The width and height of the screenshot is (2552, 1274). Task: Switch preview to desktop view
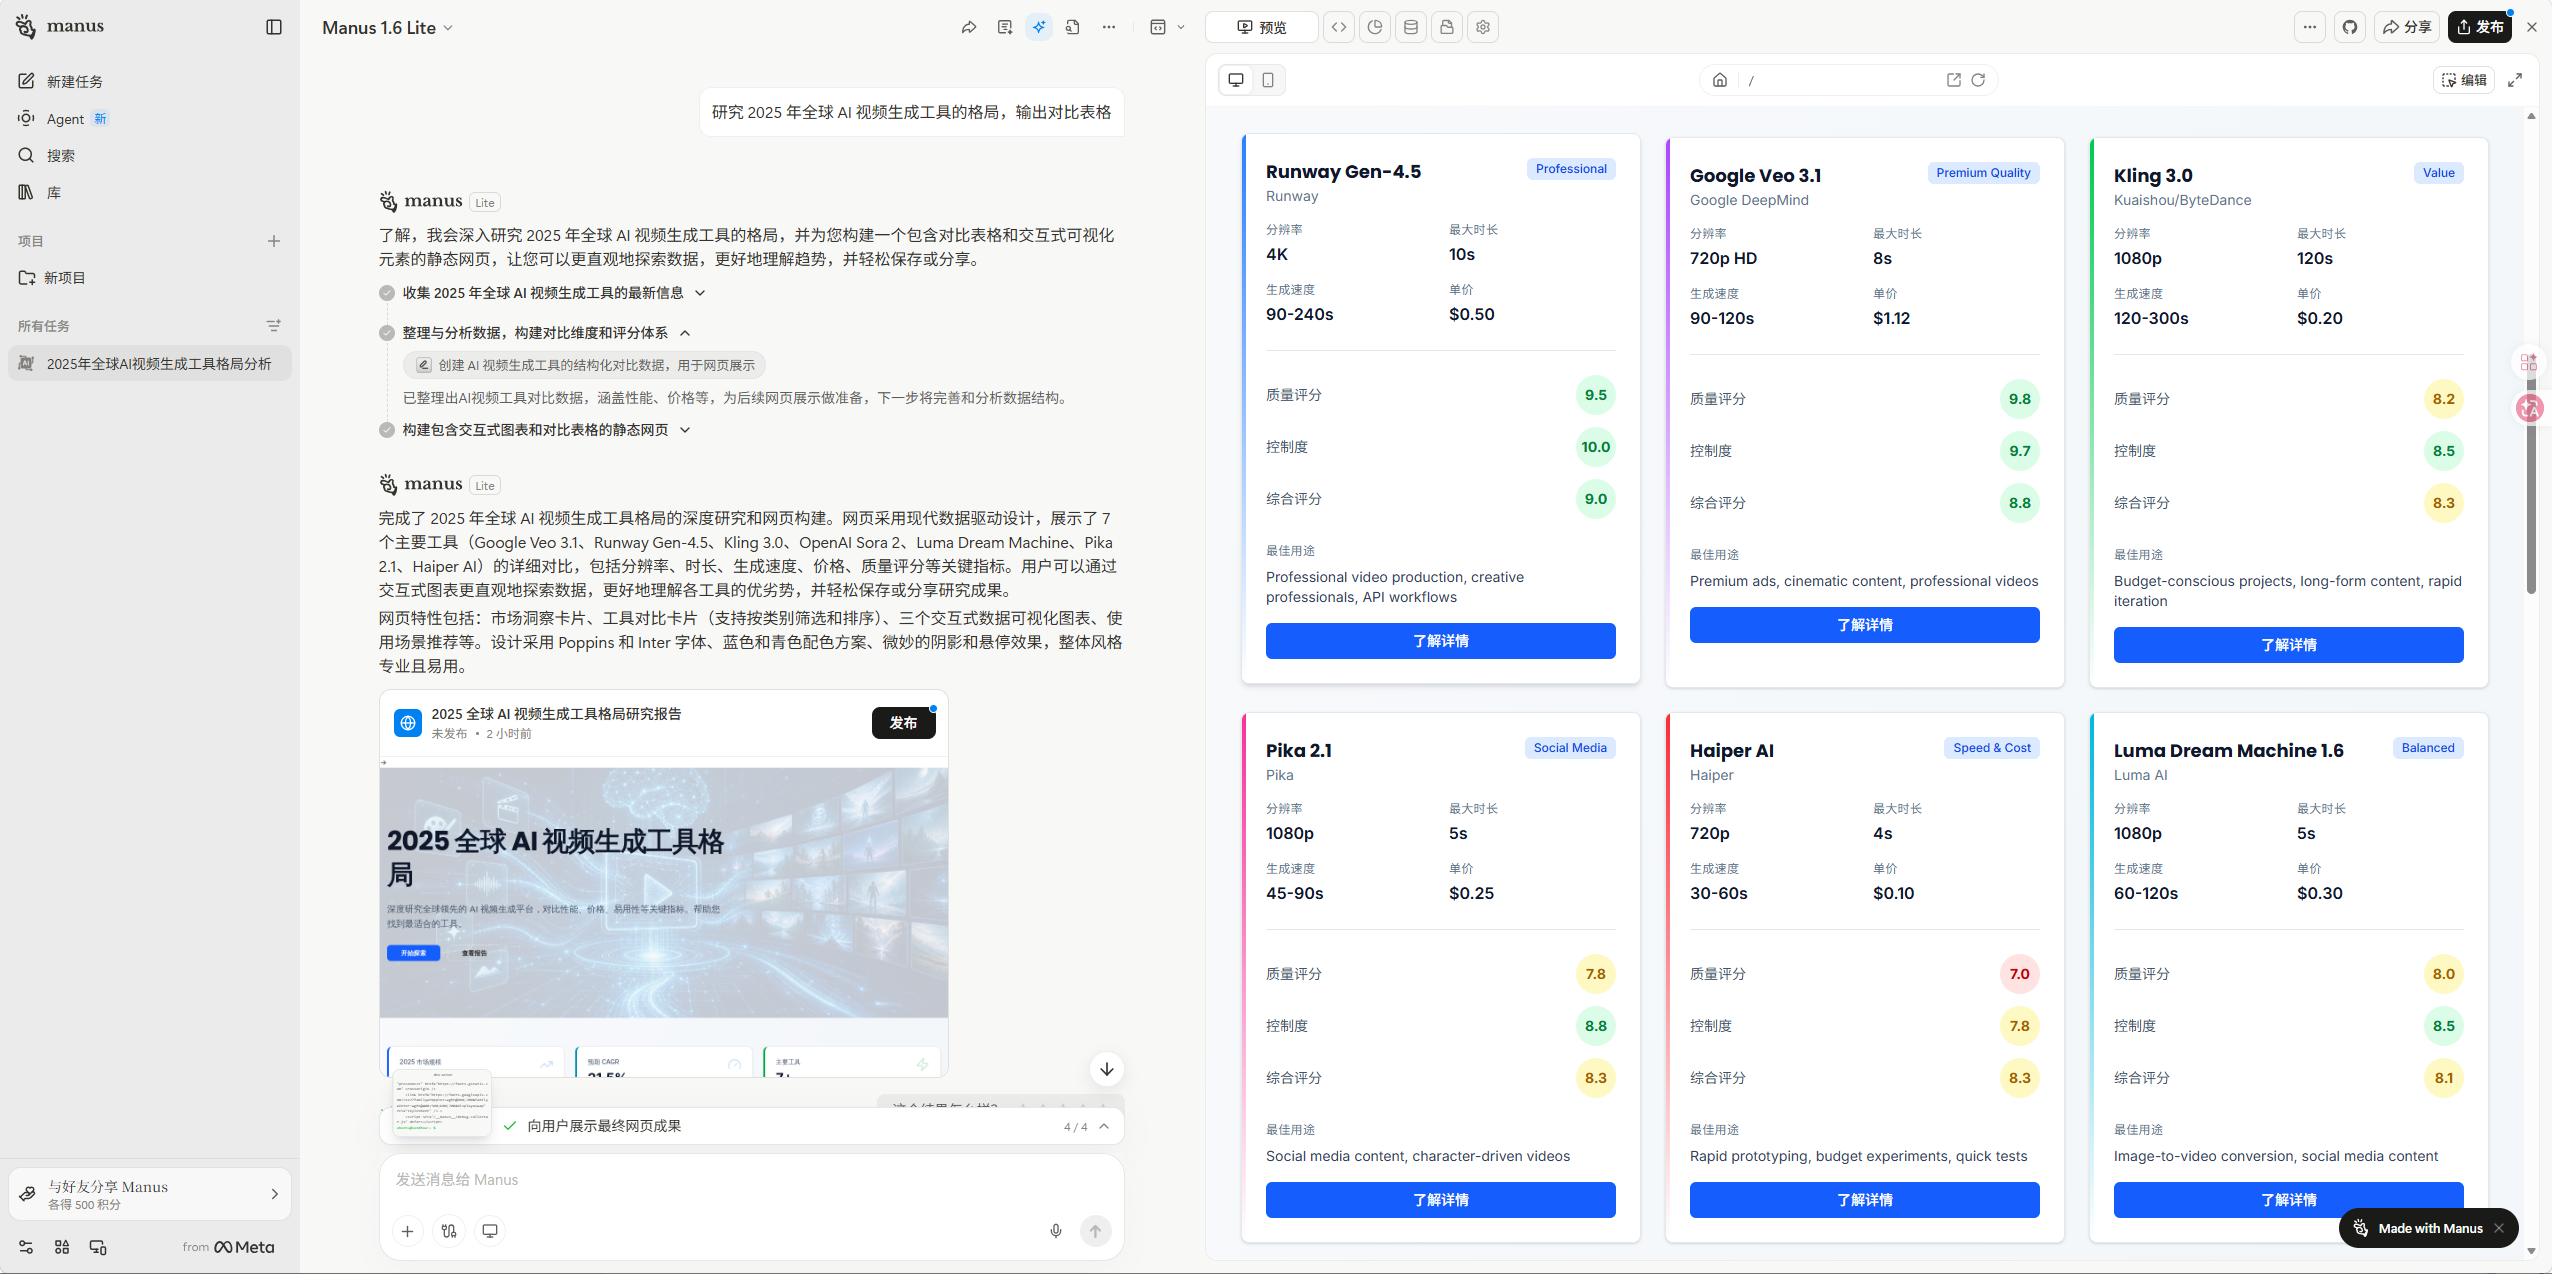[1236, 80]
